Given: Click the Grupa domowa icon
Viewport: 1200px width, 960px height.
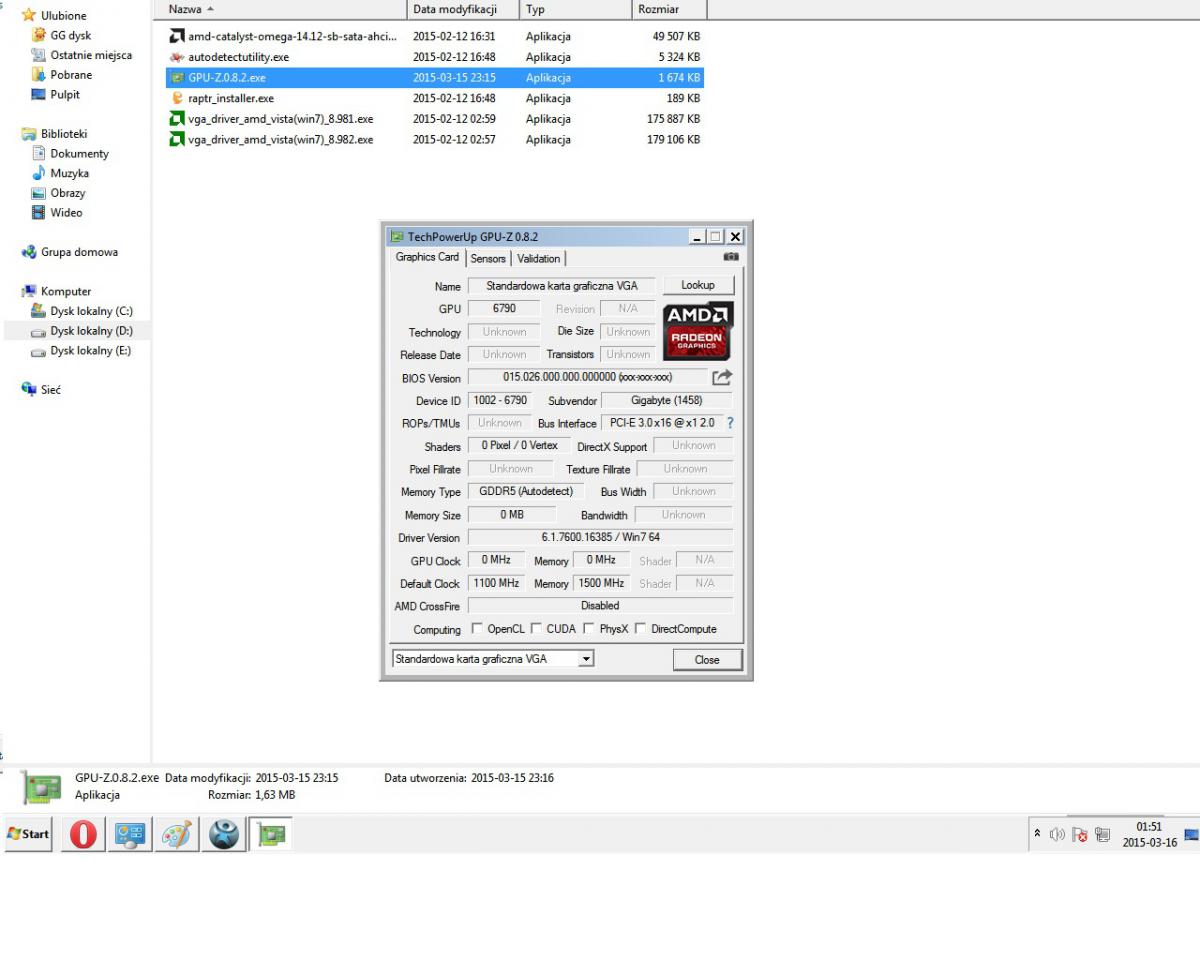Looking at the screenshot, I should point(29,252).
